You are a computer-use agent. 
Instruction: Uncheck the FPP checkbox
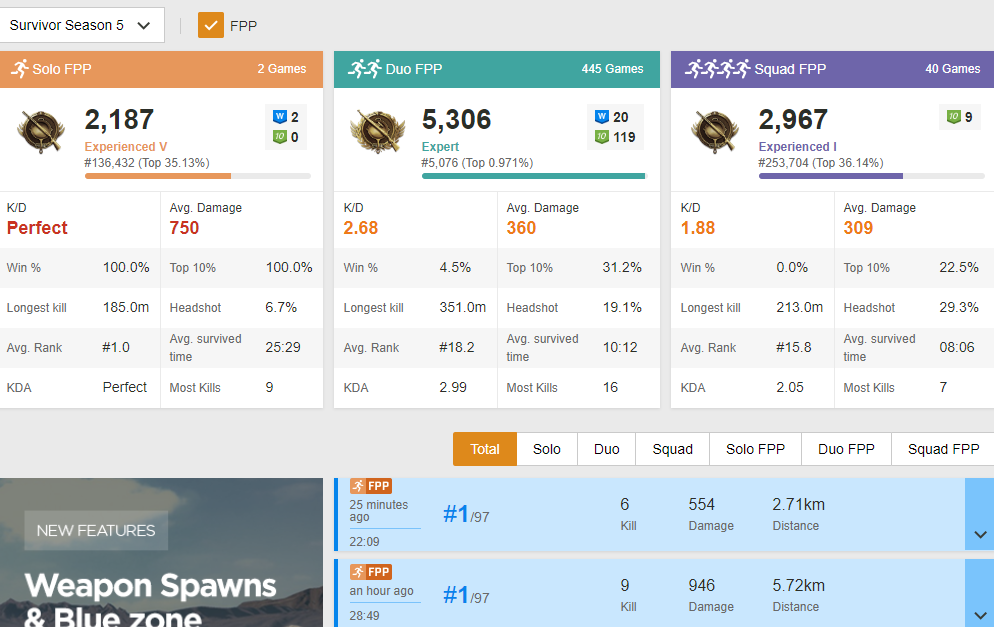pyautogui.click(x=211, y=25)
